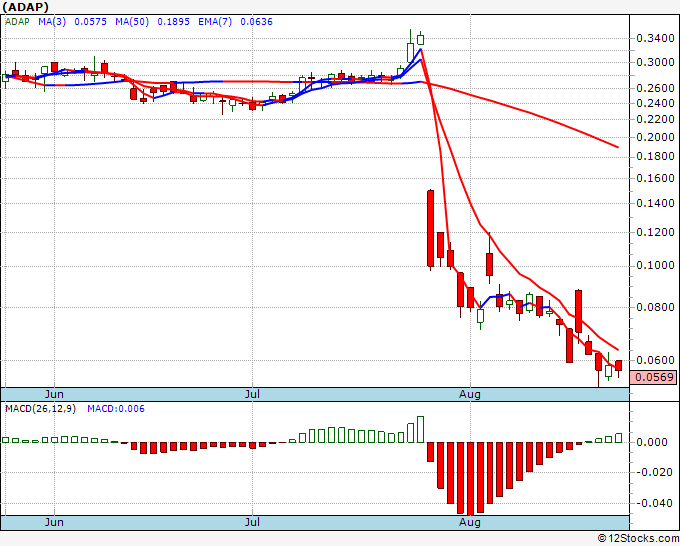Viewport: 680px width, 546px height.
Task: Click the last red candle at 0.0600
Action: (x=618, y=366)
